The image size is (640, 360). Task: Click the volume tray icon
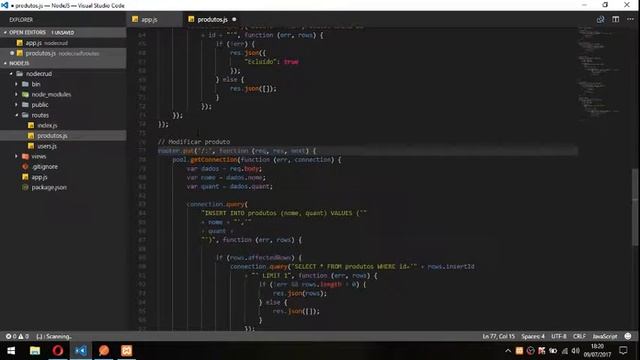pos(576,351)
